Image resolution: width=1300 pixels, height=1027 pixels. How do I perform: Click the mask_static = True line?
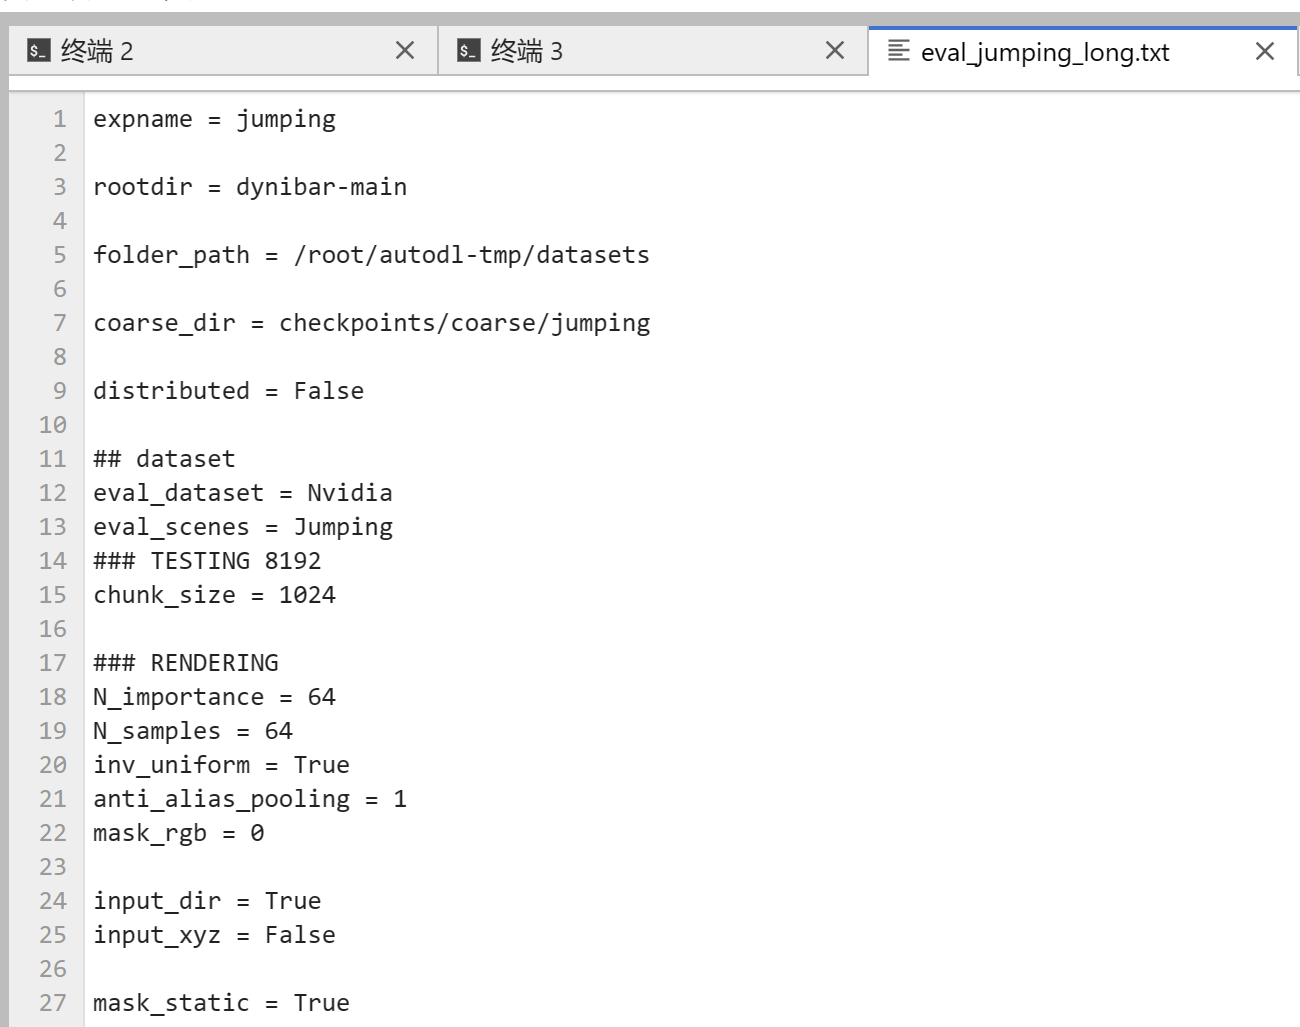[x=221, y=1002]
